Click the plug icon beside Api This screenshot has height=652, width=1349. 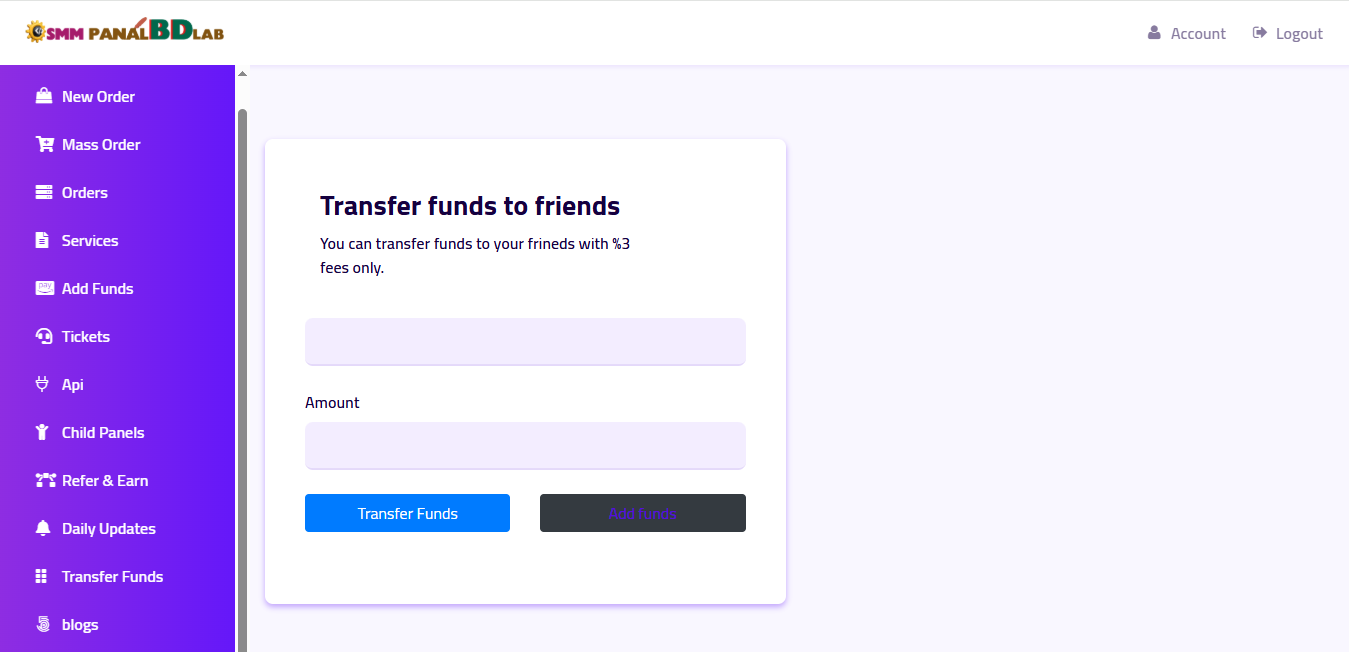(42, 384)
